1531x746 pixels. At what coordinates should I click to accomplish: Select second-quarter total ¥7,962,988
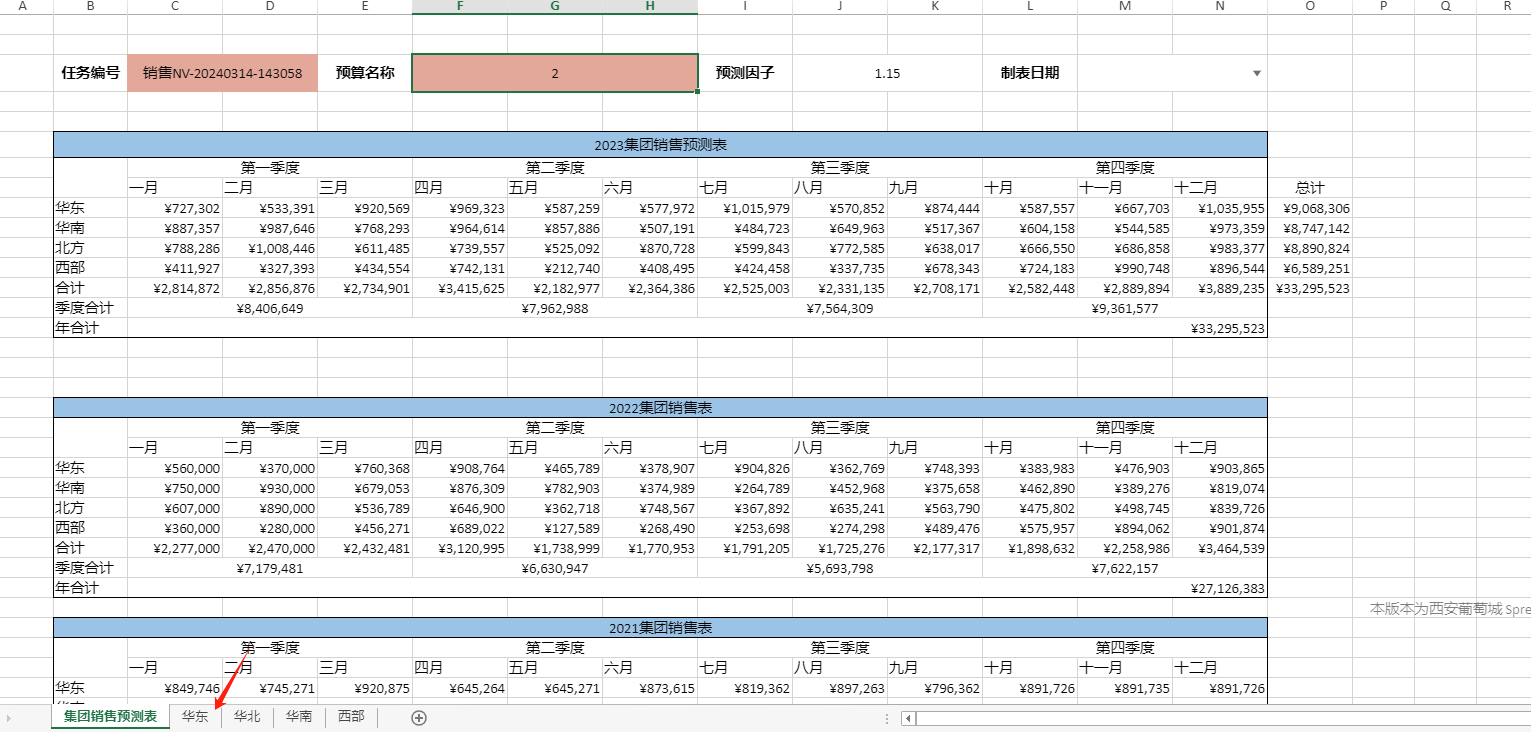tap(555, 309)
